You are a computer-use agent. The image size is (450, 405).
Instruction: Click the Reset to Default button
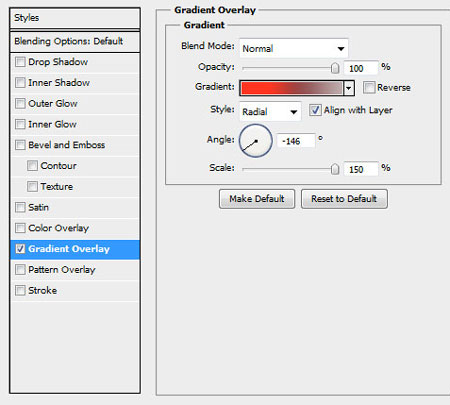344,199
